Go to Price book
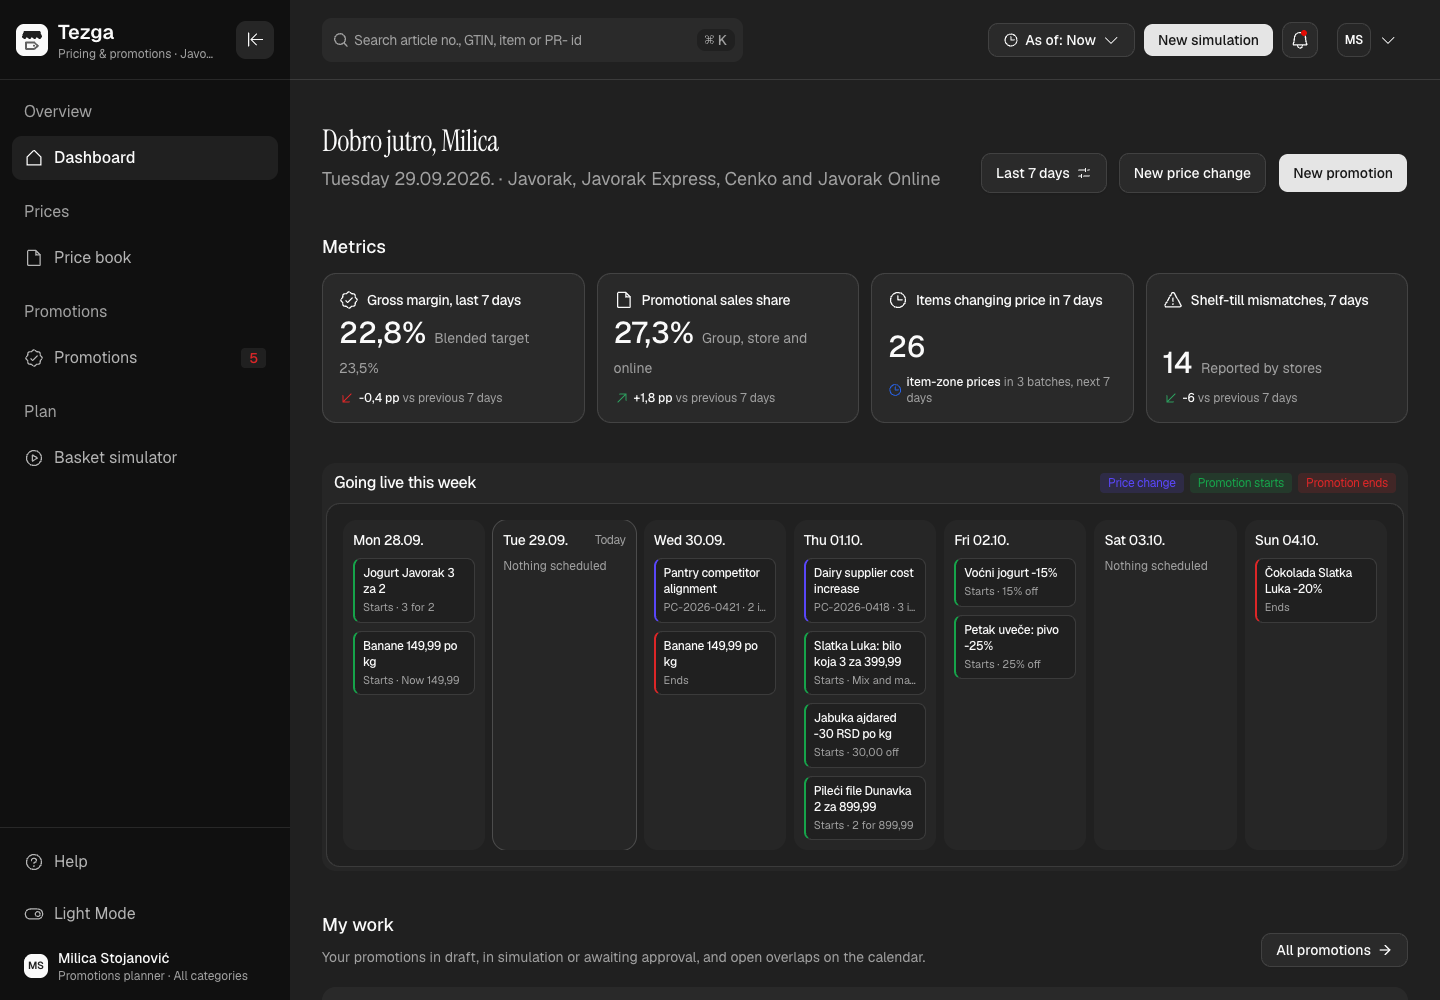This screenshot has width=1440, height=1000. [145, 258]
